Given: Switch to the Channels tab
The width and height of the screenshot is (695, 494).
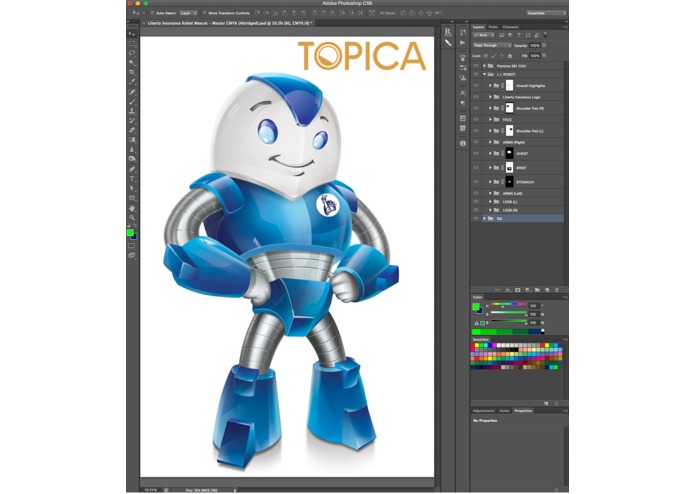Looking at the screenshot, I should click(511, 27).
